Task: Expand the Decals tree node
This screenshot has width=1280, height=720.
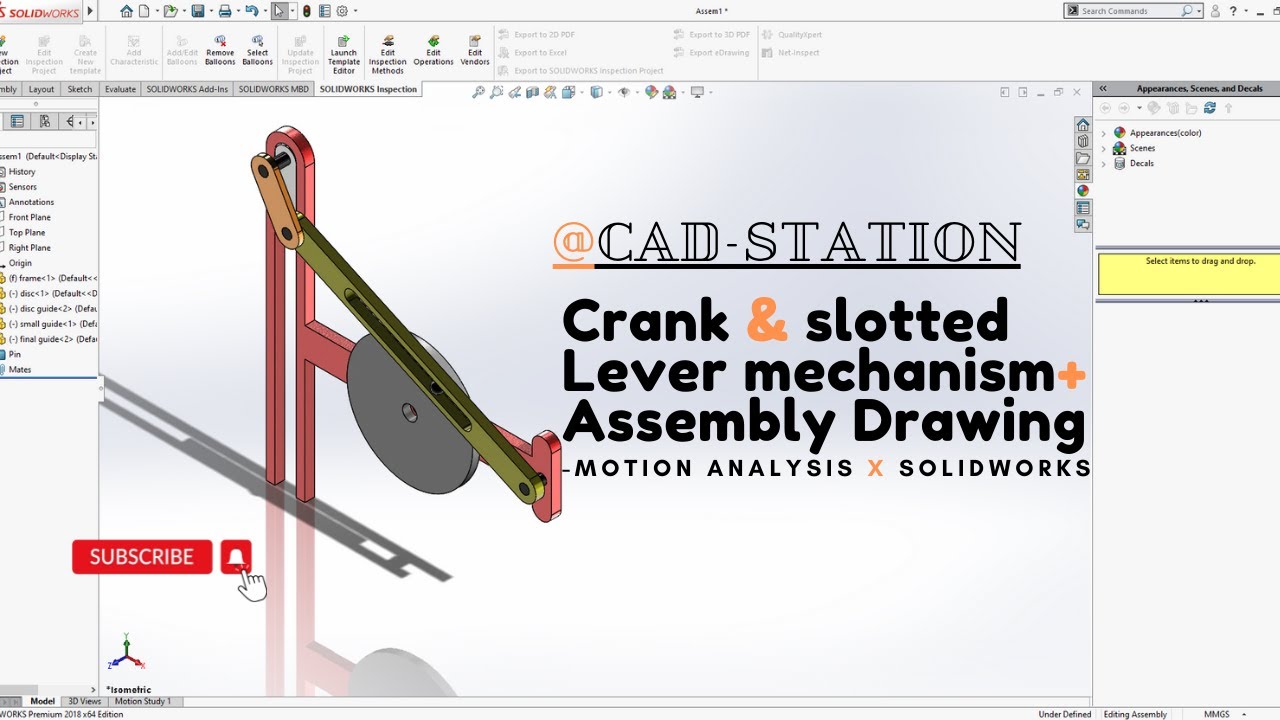Action: (1104, 163)
